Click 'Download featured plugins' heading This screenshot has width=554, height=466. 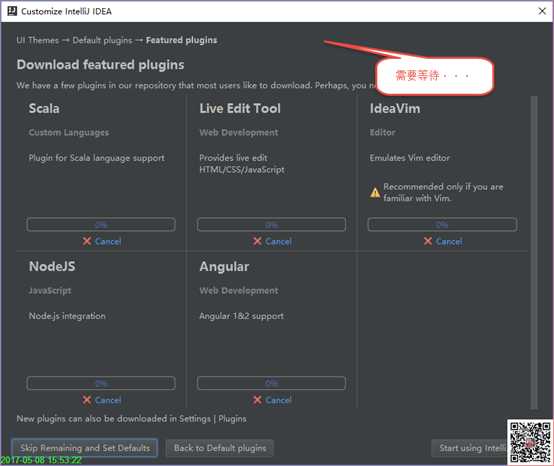click(100, 65)
